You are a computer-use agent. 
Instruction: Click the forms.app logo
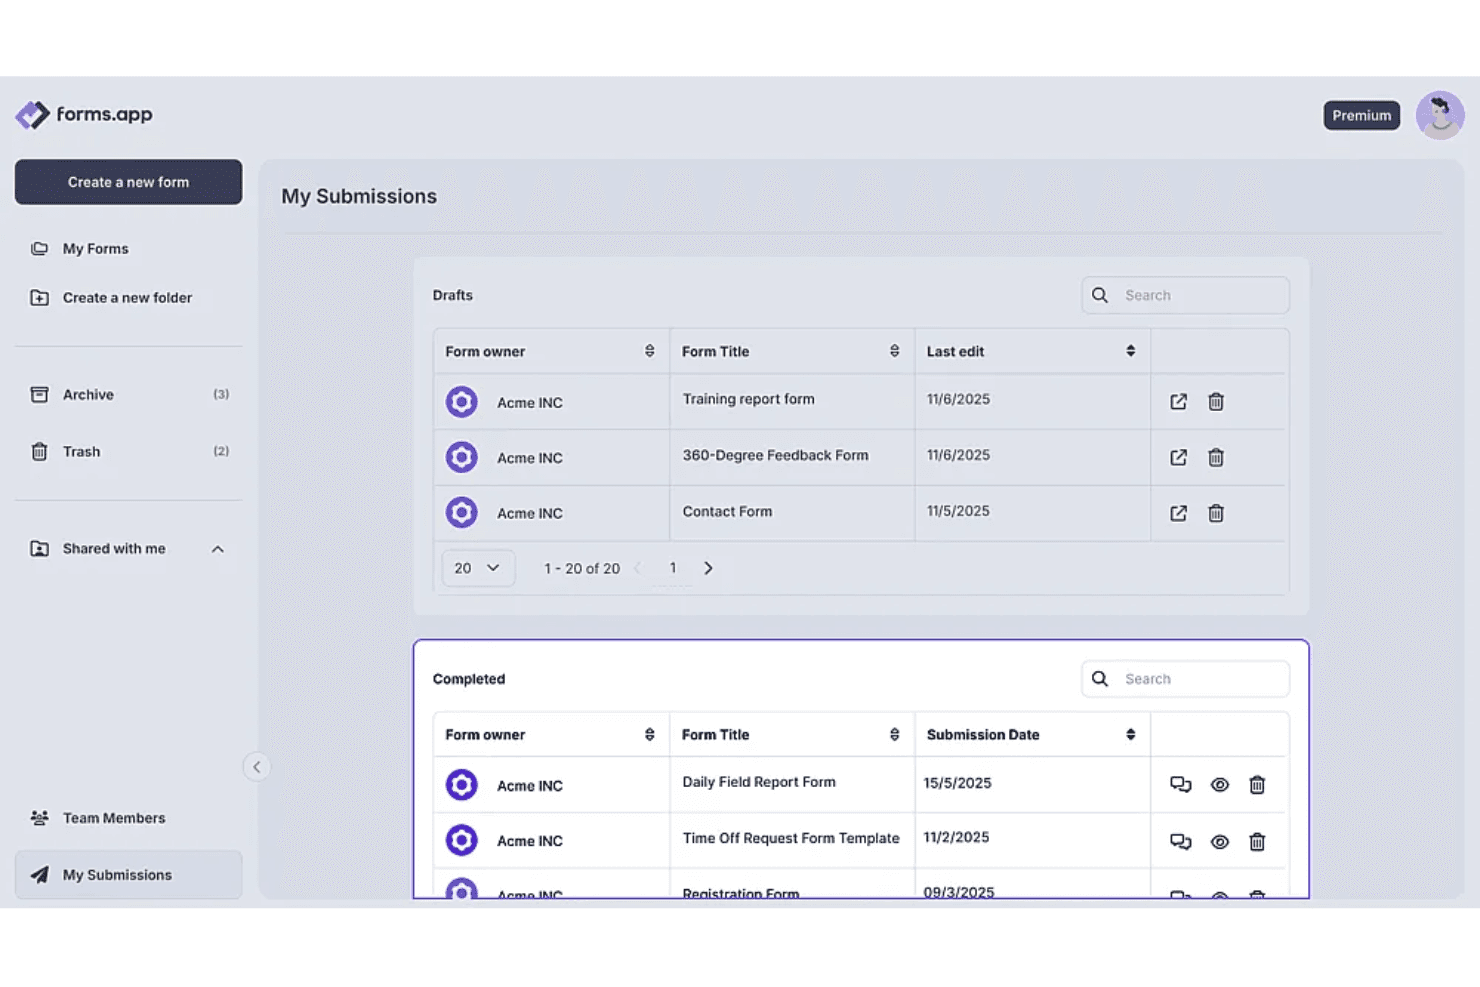[84, 115]
